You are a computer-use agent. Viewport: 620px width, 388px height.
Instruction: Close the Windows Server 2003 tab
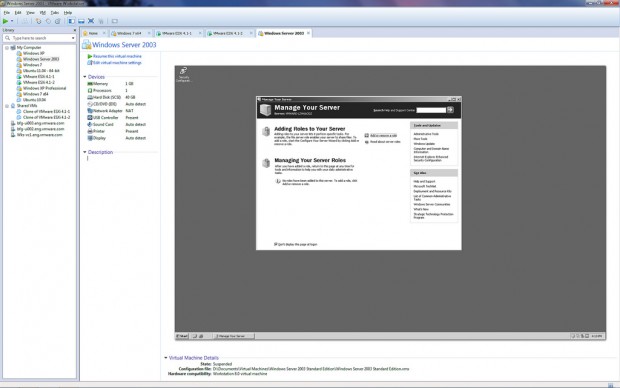[x=308, y=33]
